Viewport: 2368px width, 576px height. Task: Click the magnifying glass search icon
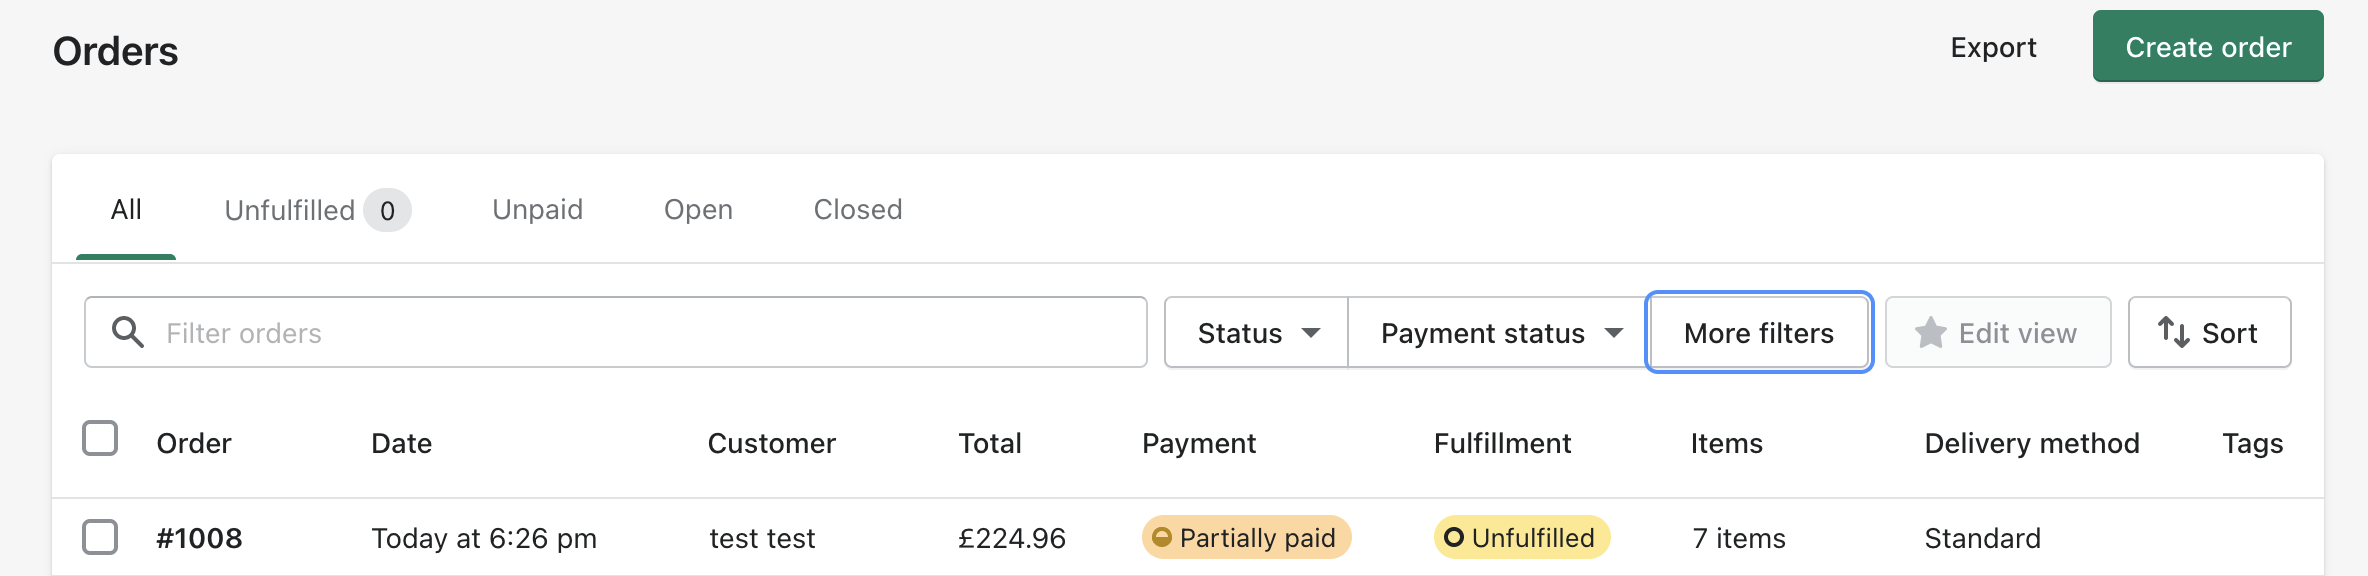click(x=127, y=332)
